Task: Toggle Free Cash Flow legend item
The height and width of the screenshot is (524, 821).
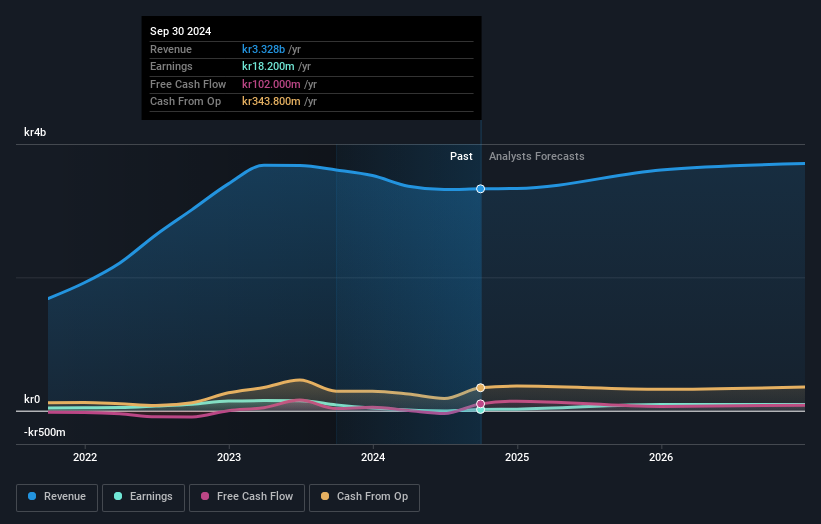Action: [x=247, y=497]
